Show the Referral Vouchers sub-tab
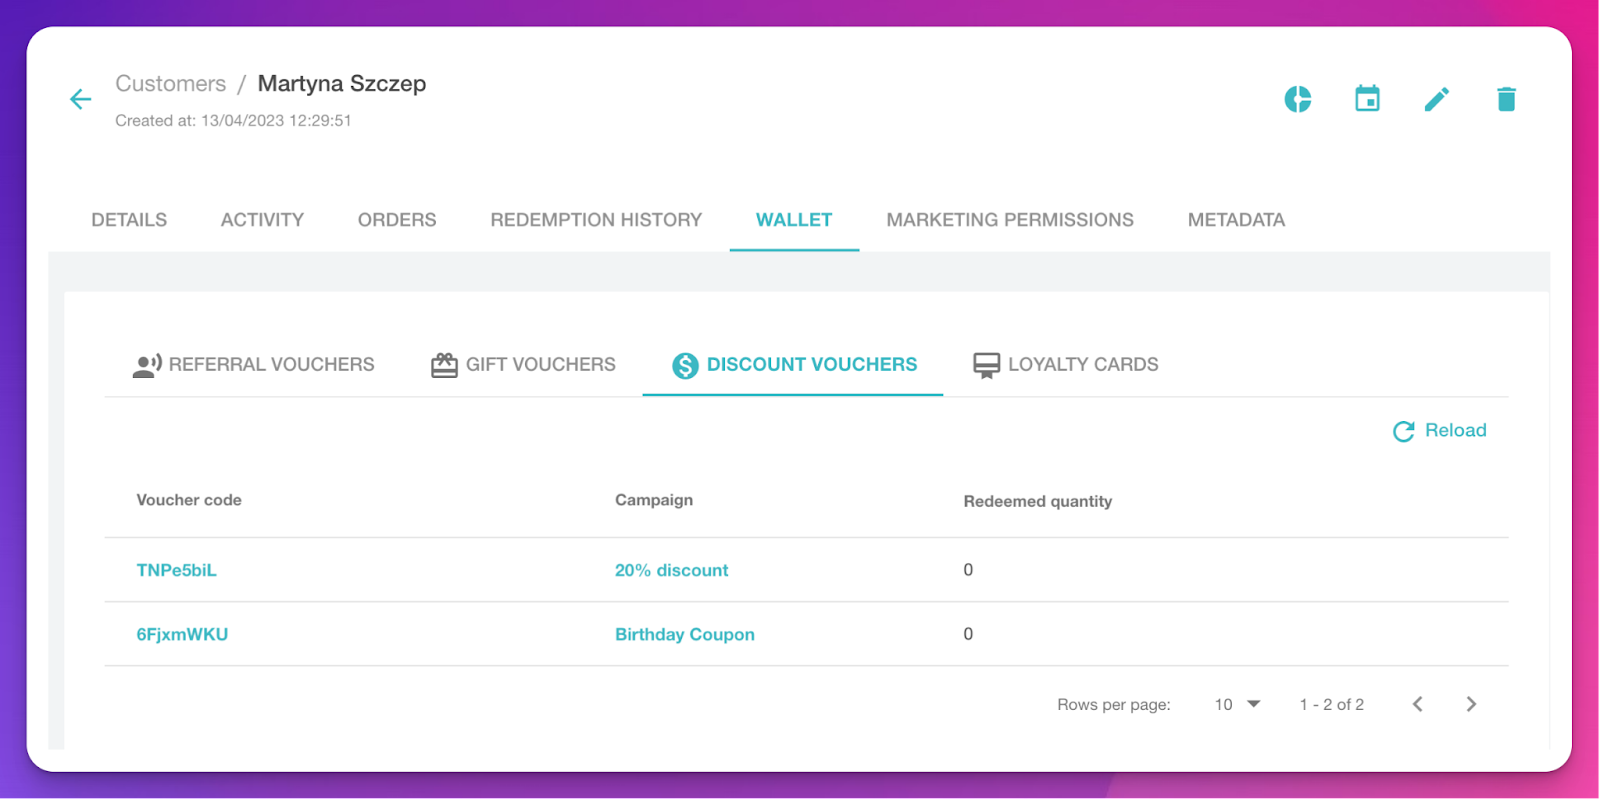The width and height of the screenshot is (1600, 799). [254, 365]
